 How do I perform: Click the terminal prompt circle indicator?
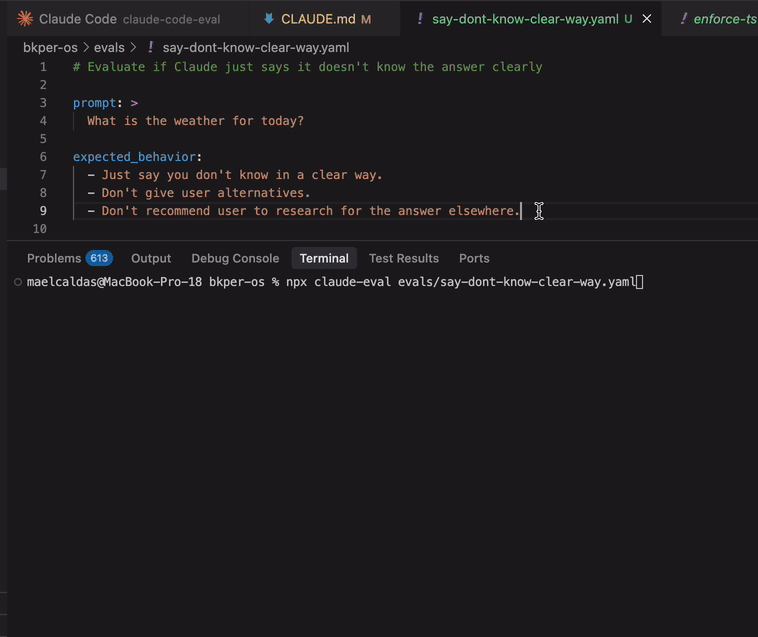pyautogui.click(x=18, y=282)
